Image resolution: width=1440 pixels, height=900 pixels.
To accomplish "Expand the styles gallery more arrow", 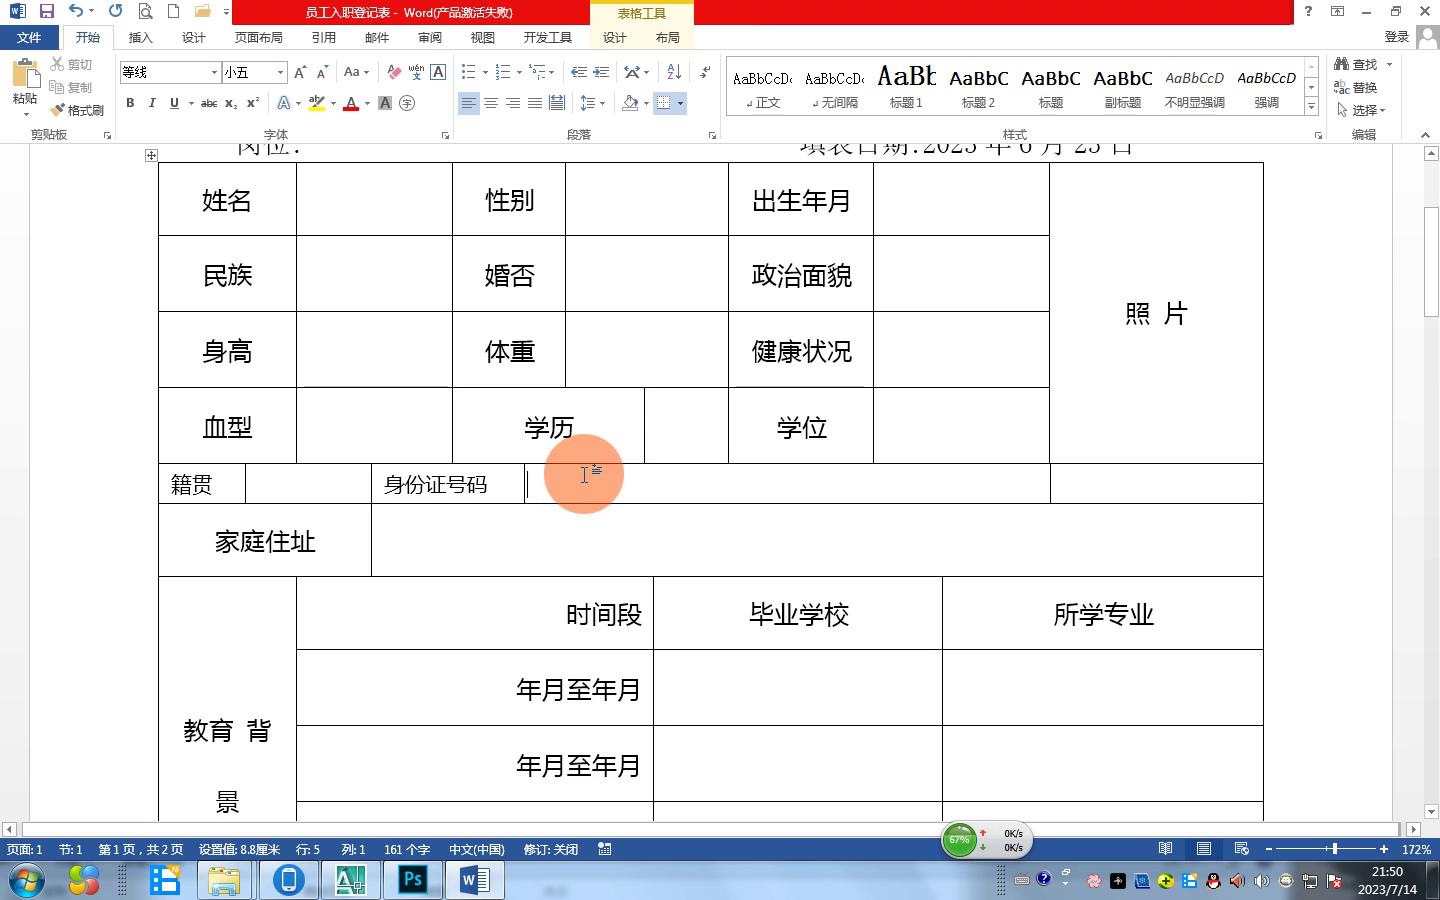I will pos(1311,106).
